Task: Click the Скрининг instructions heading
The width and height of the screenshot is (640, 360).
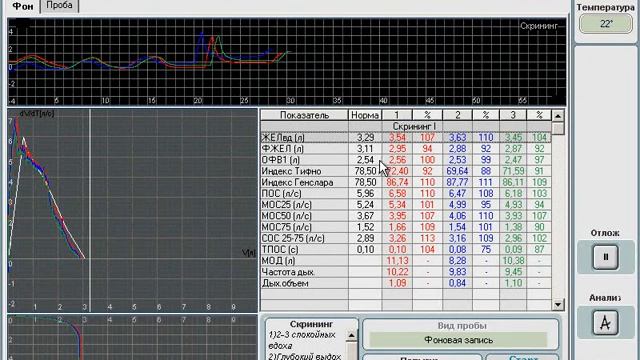Action: click(311, 324)
